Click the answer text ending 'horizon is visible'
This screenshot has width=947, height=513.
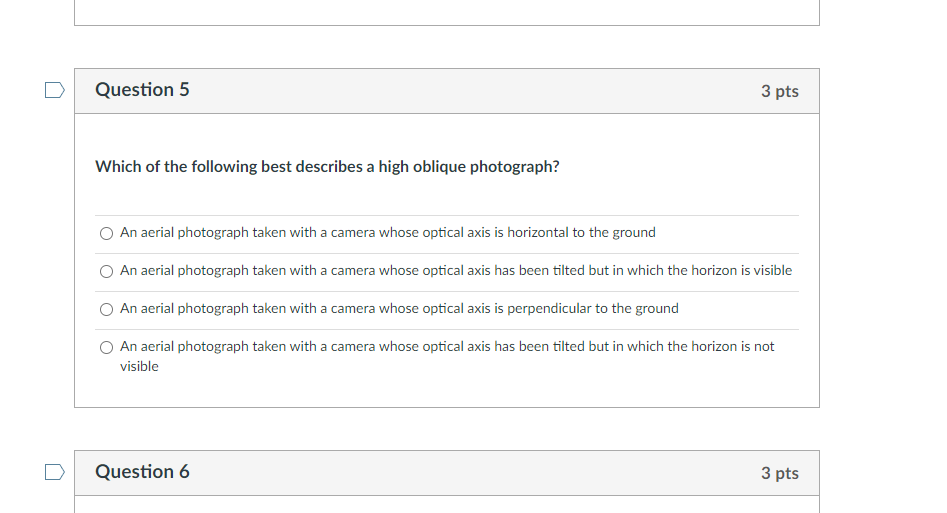[456, 271]
